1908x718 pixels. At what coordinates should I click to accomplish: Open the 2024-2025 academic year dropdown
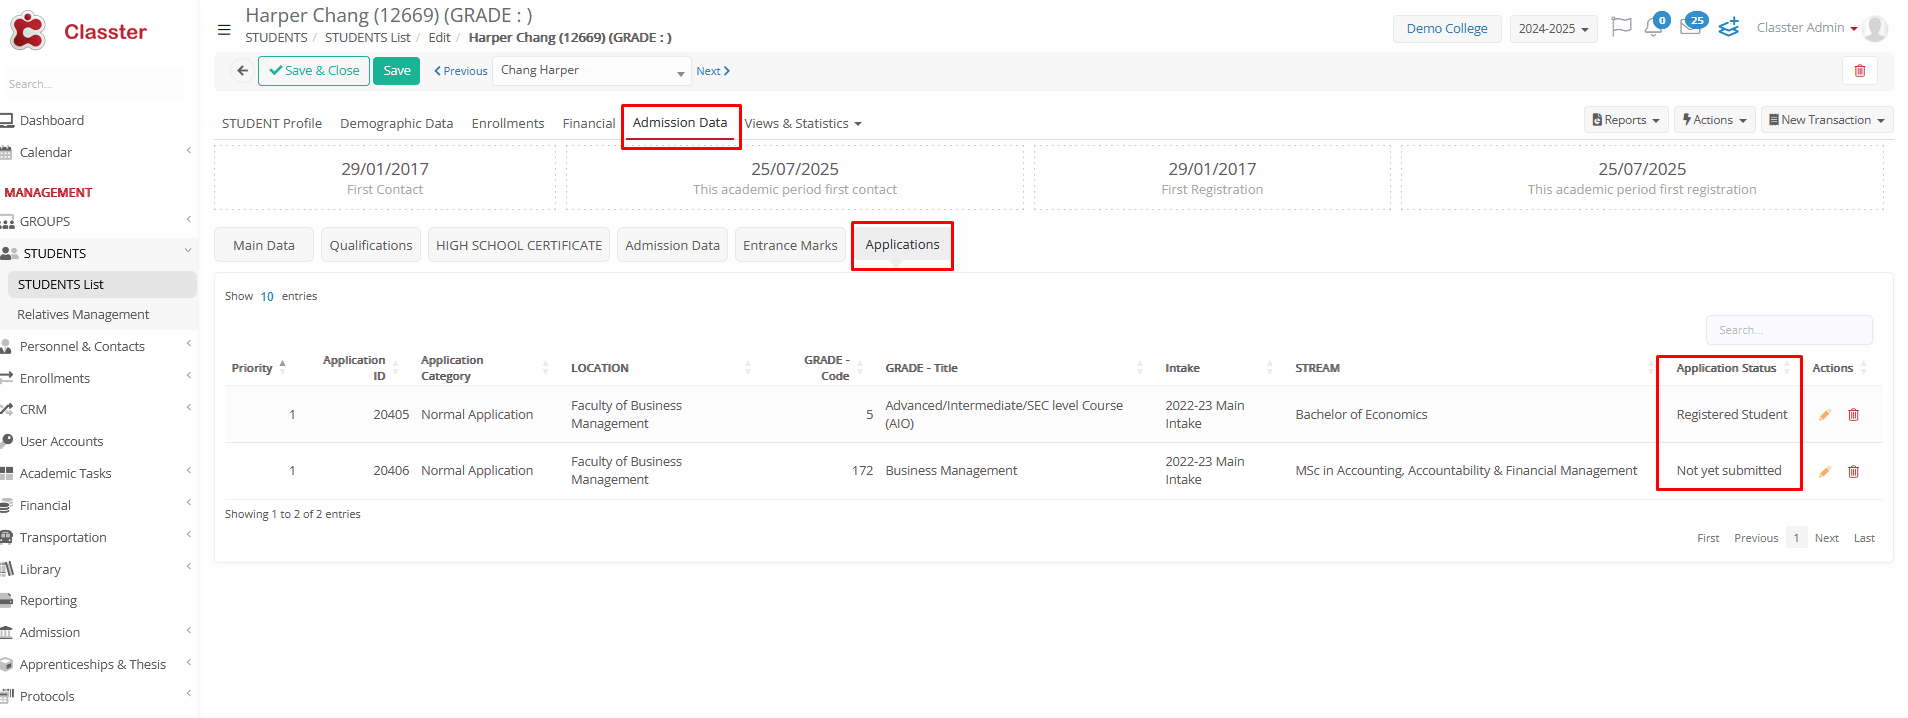pos(1552,29)
